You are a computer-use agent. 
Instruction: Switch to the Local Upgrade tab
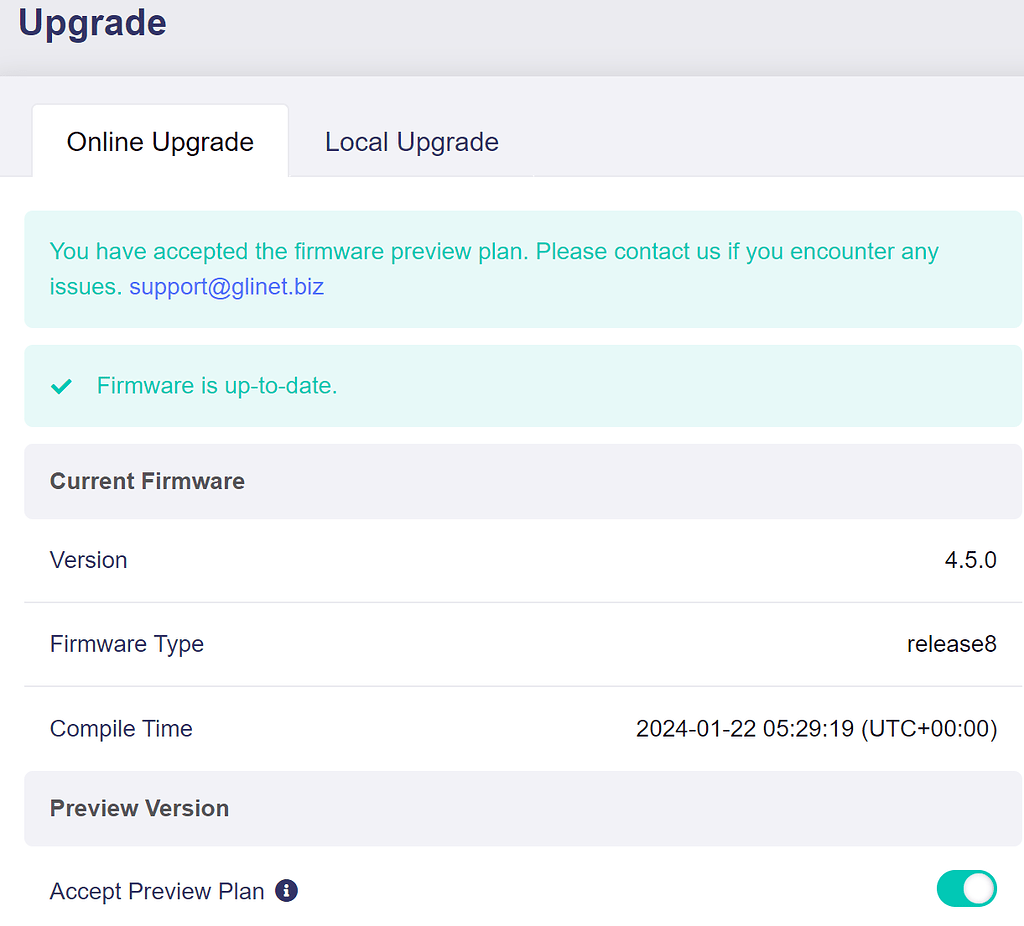pyautogui.click(x=411, y=142)
